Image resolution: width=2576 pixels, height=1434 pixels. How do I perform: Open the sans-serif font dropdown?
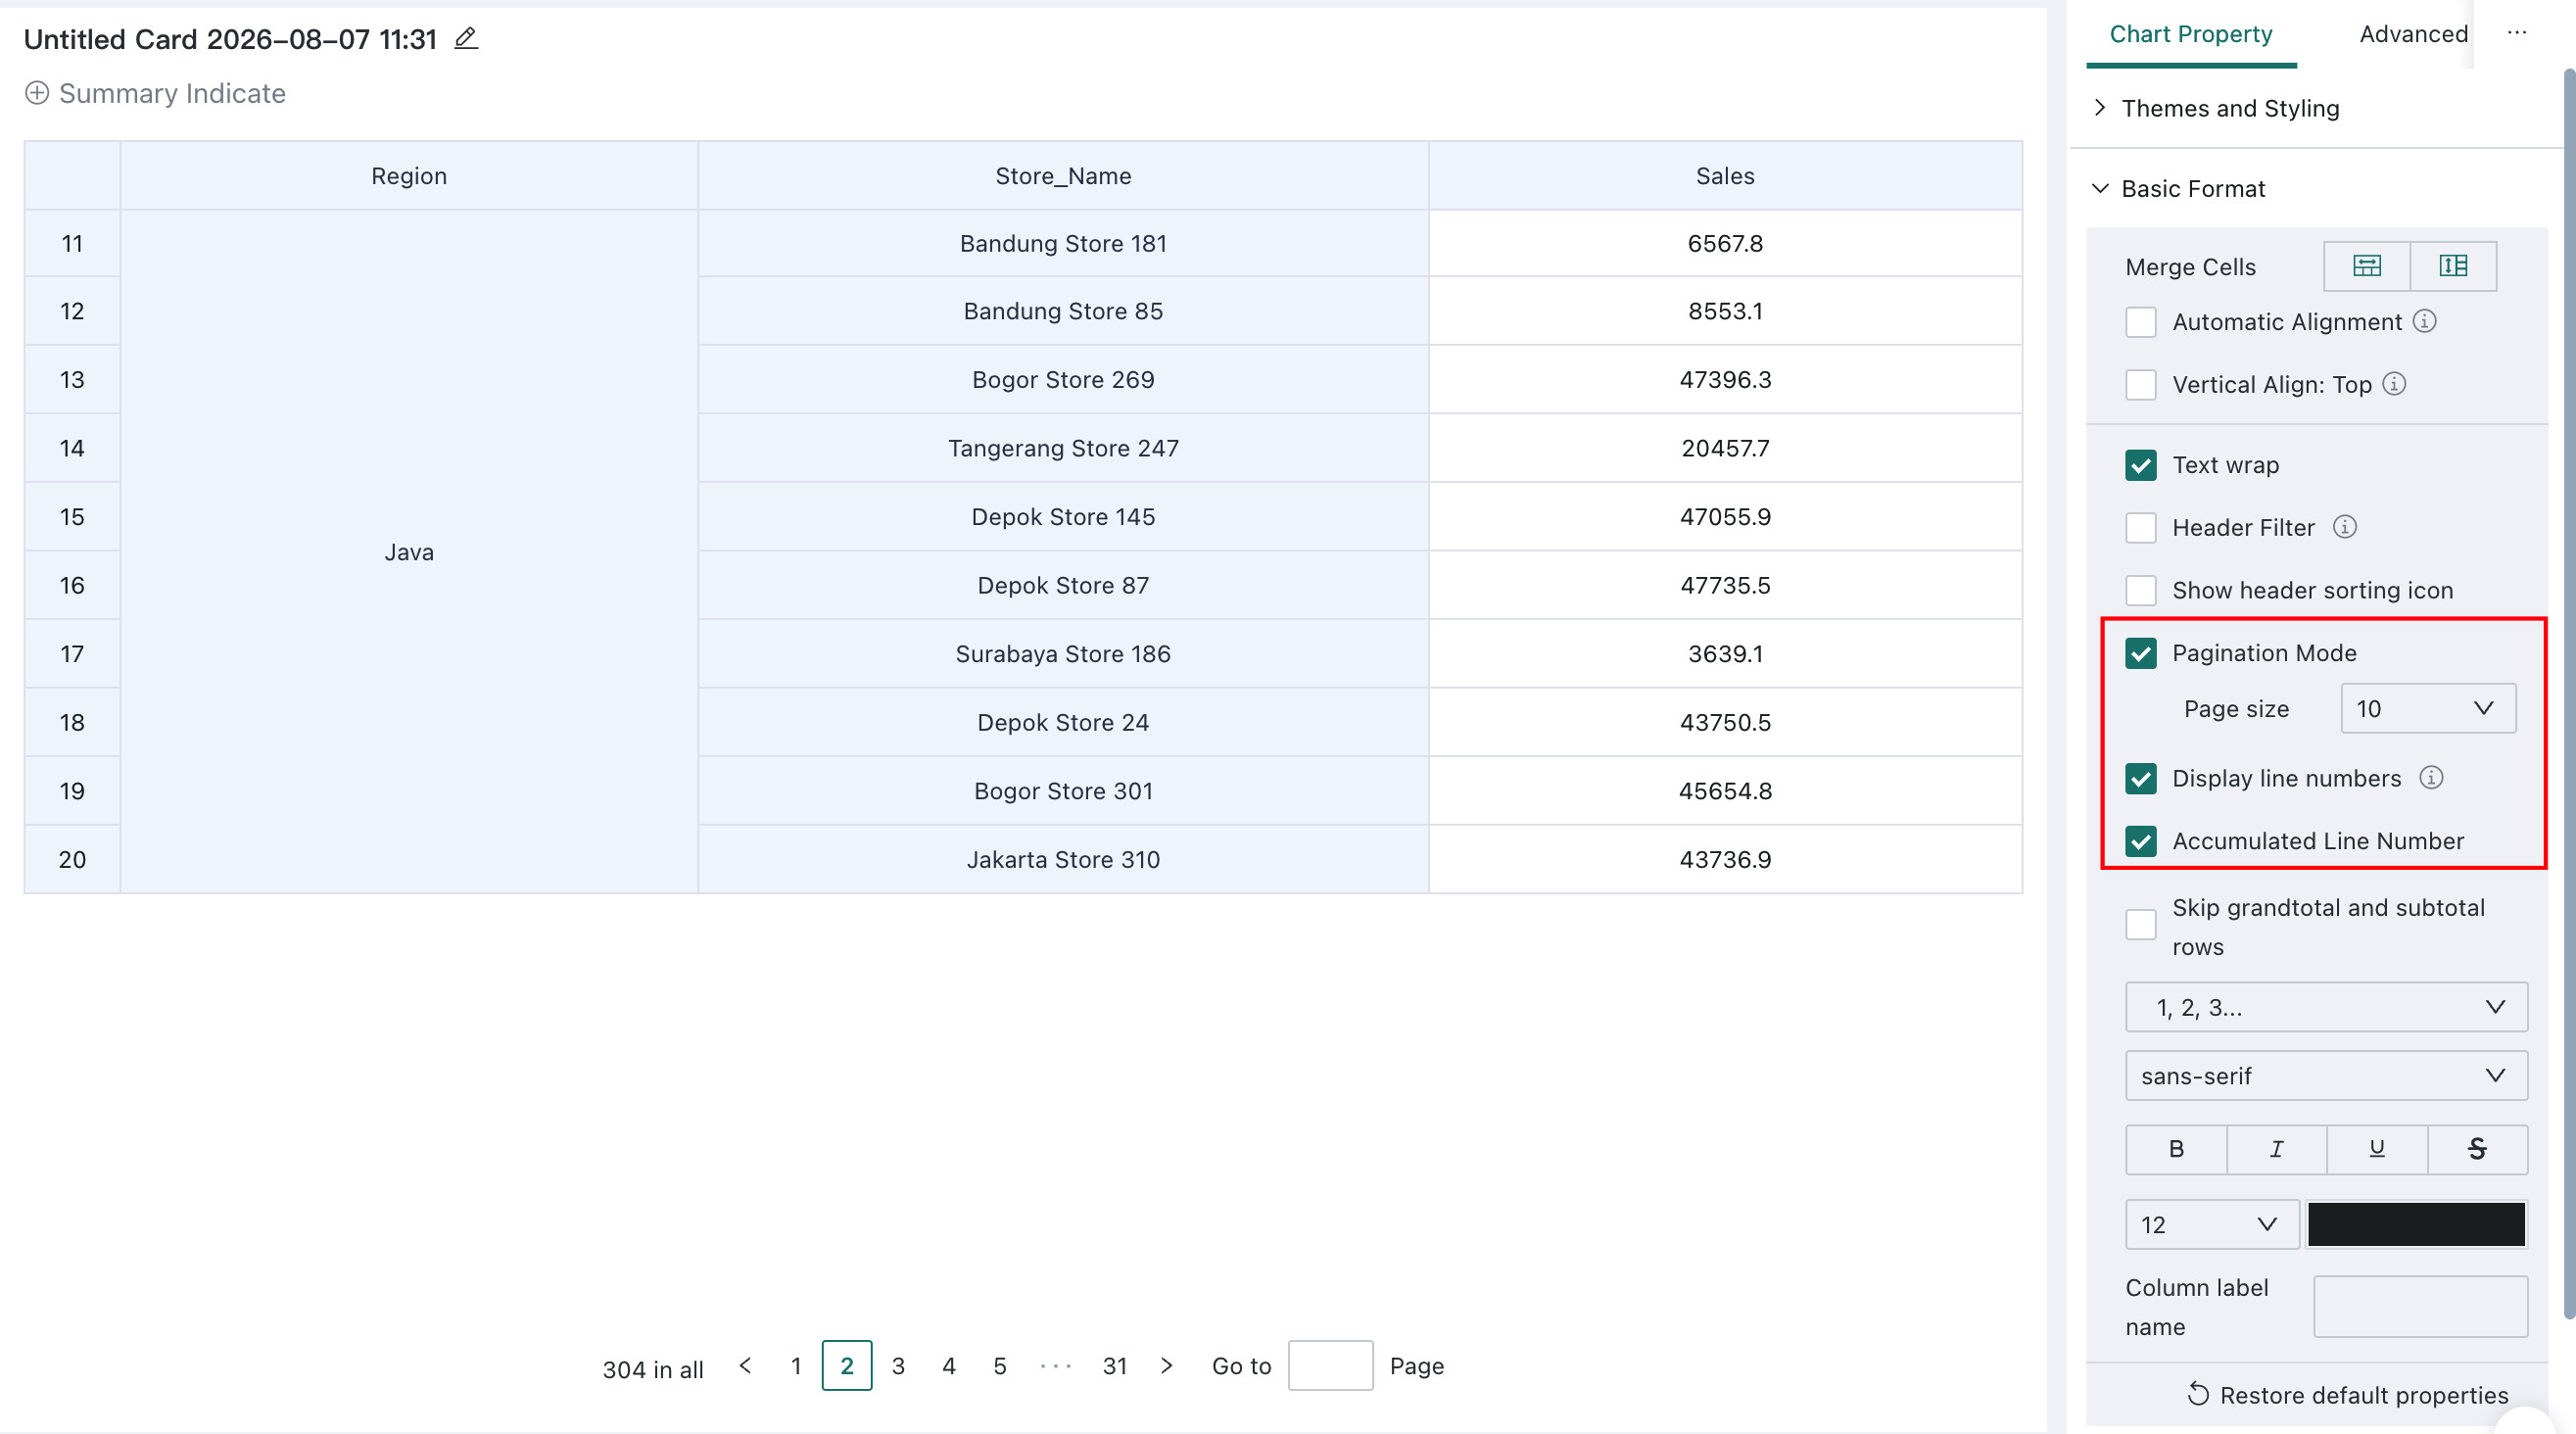coord(2326,1076)
